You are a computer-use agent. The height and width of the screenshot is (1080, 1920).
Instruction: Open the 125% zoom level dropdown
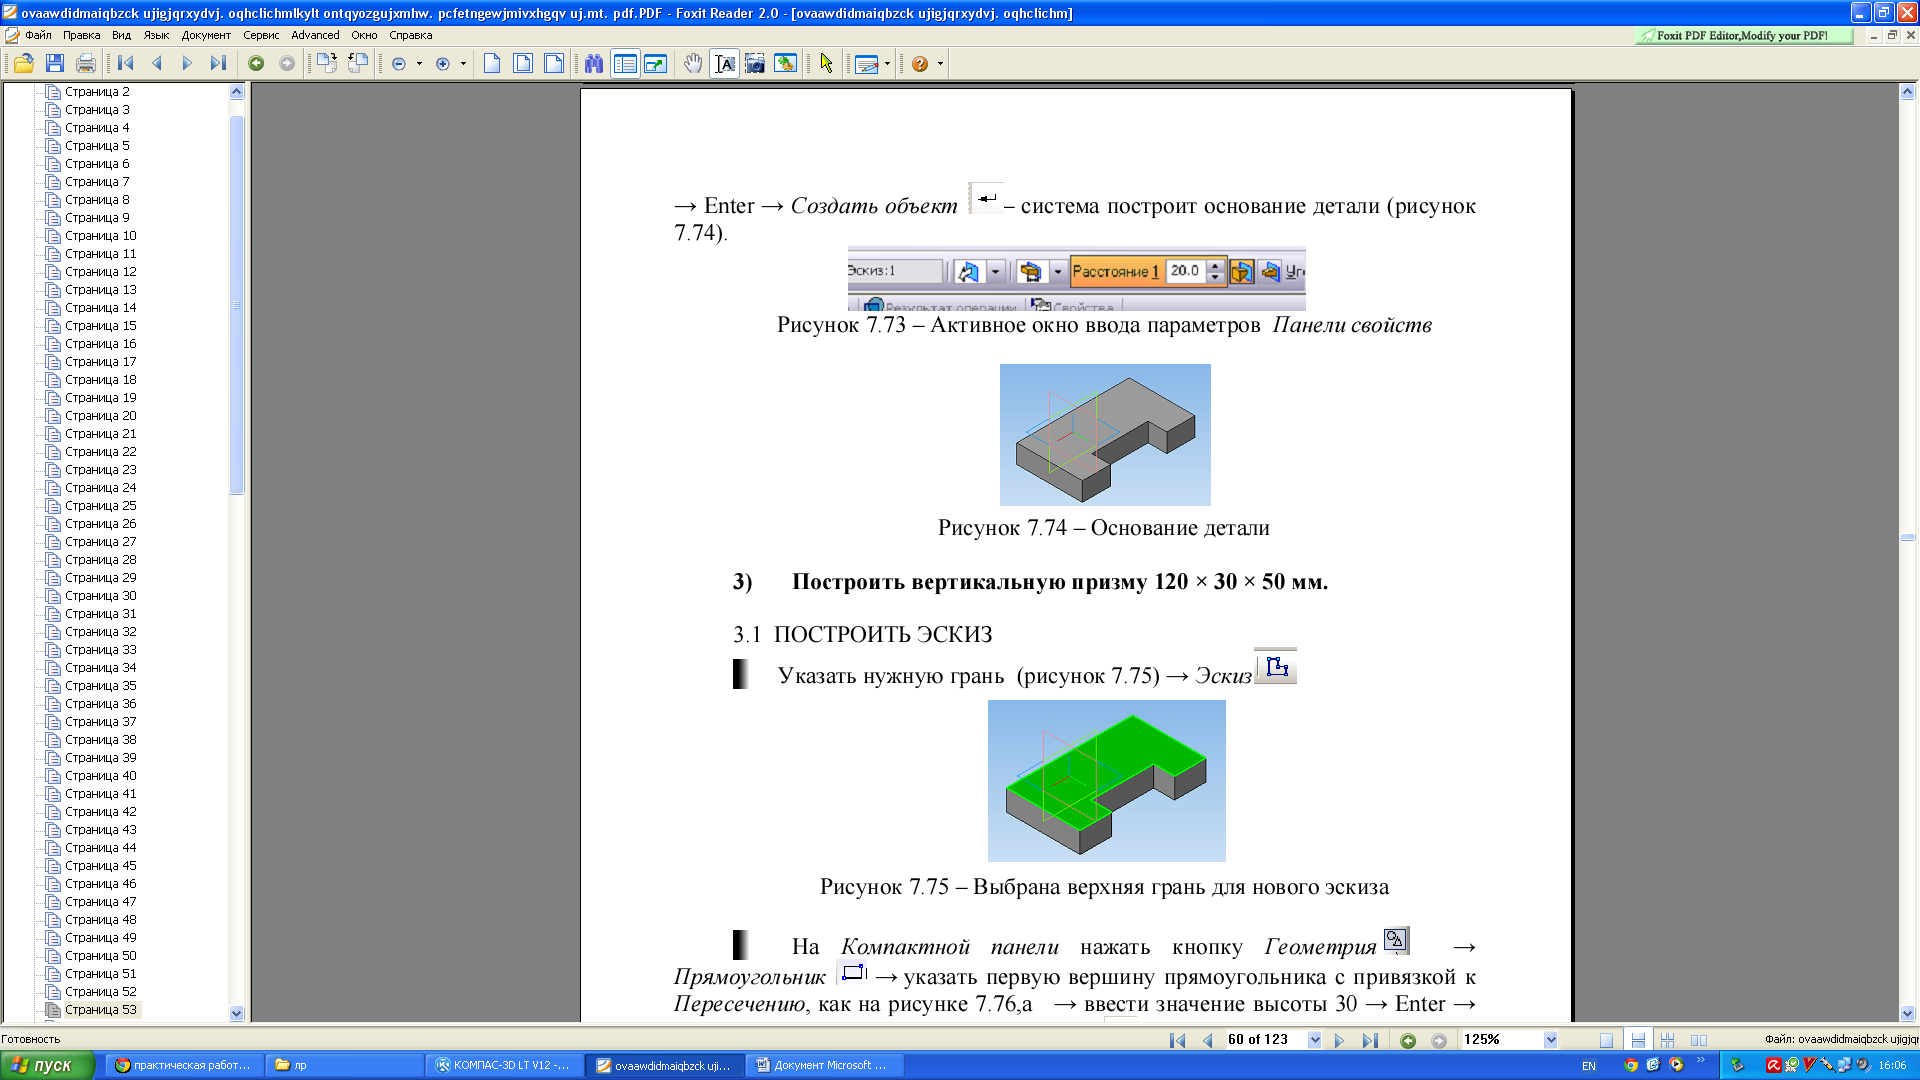[1550, 1040]
